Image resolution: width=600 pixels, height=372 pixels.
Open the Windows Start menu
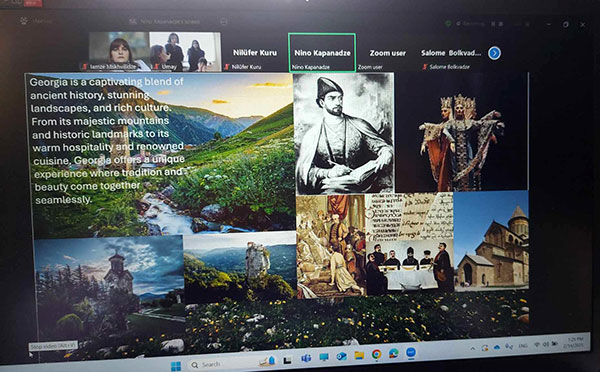[176, 366]
